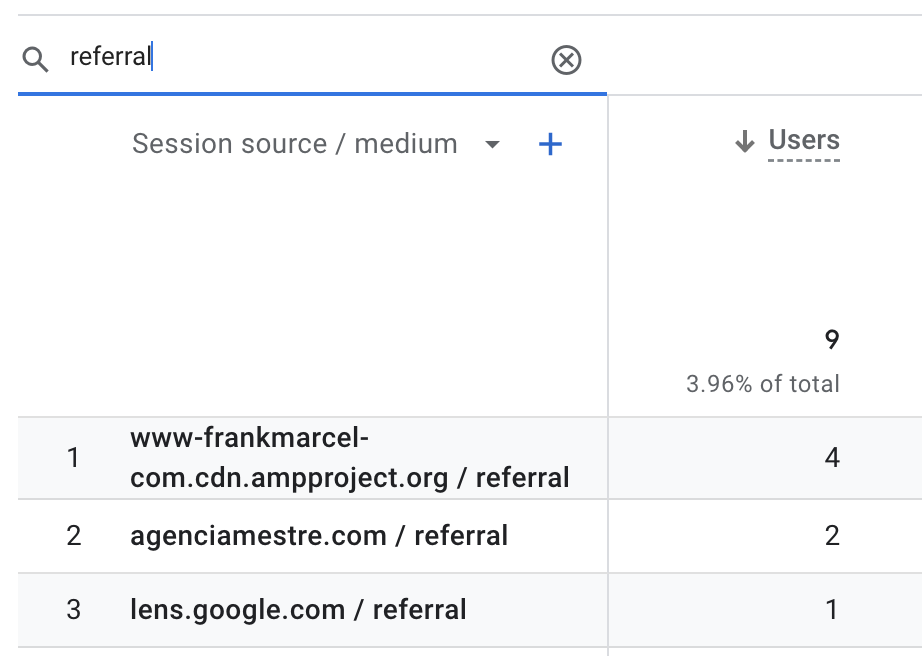Click Users value 1 for lens.google.com
Image resolution: width=922 pixels, height=656 pixels.
[832, 609]
